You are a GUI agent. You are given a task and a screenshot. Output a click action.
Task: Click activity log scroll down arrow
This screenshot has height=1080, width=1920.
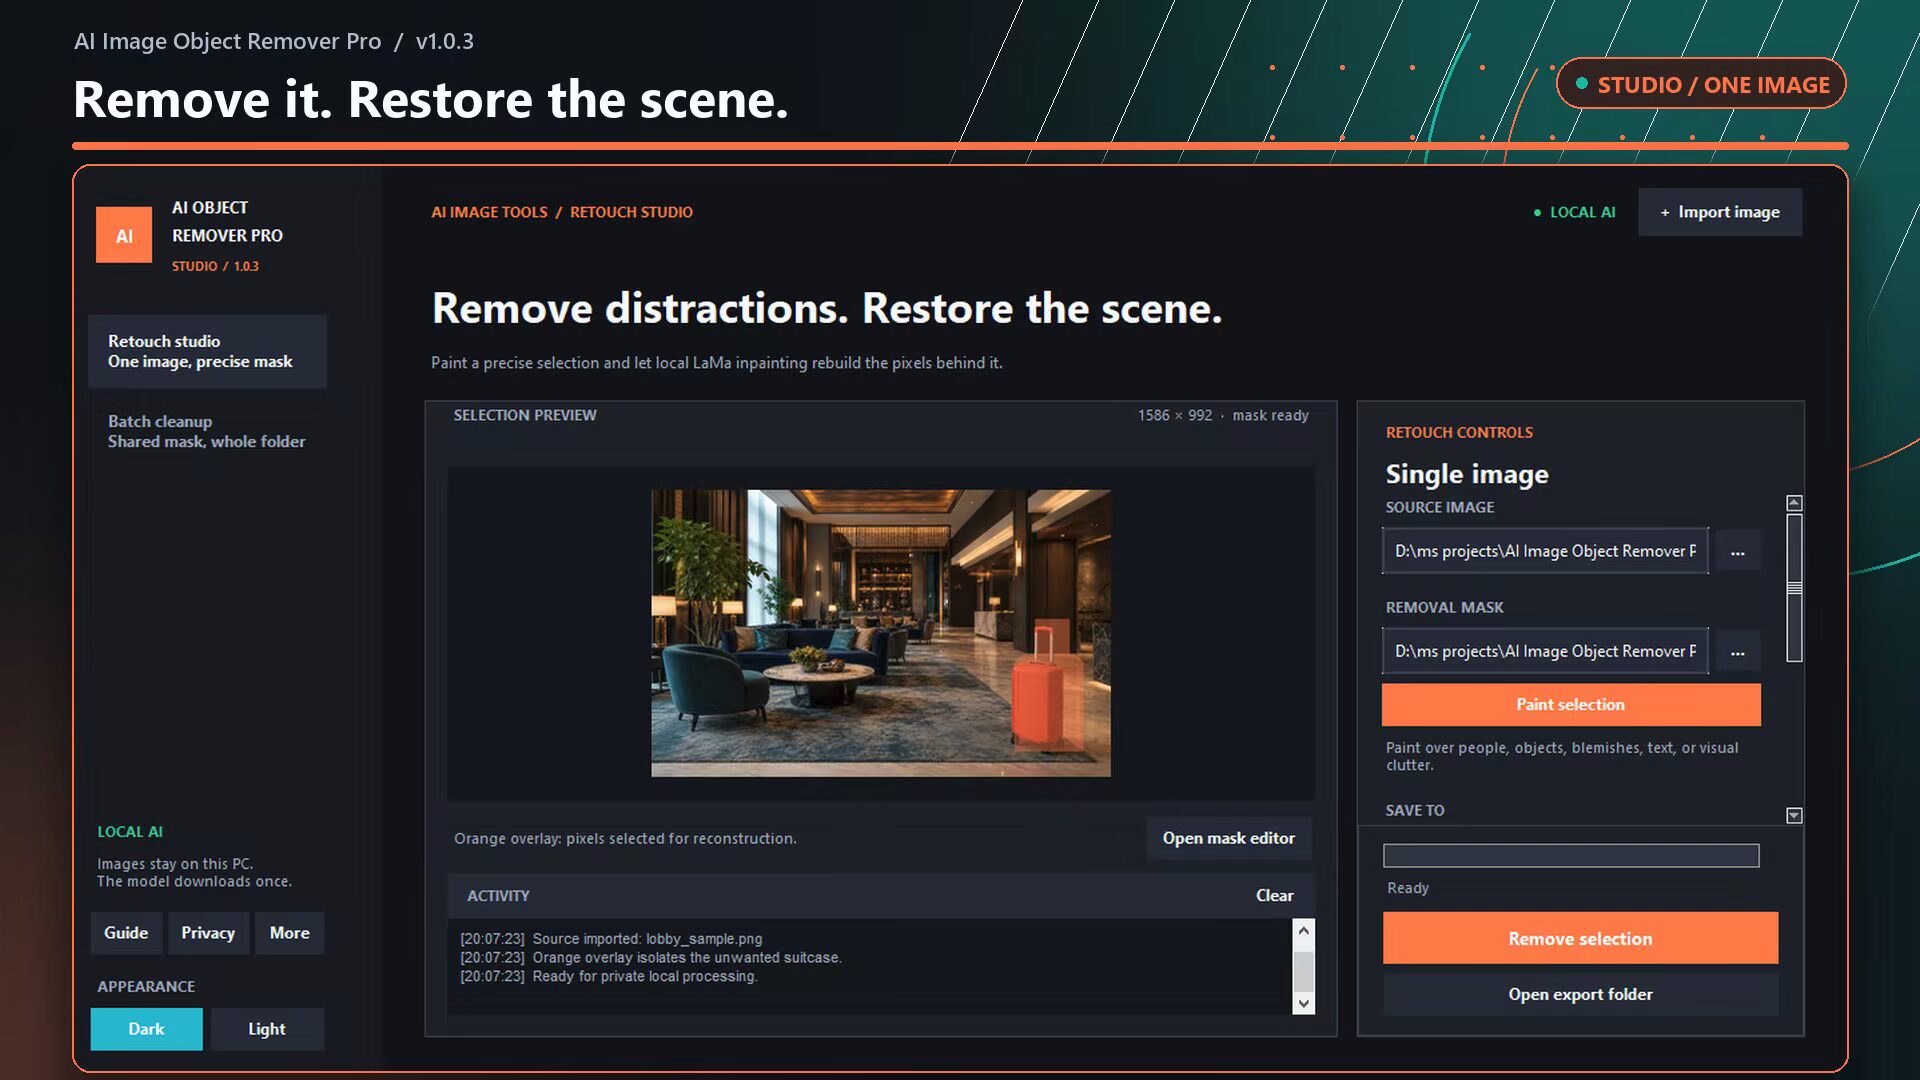pyautogui.click(x=1303, y=1003)
